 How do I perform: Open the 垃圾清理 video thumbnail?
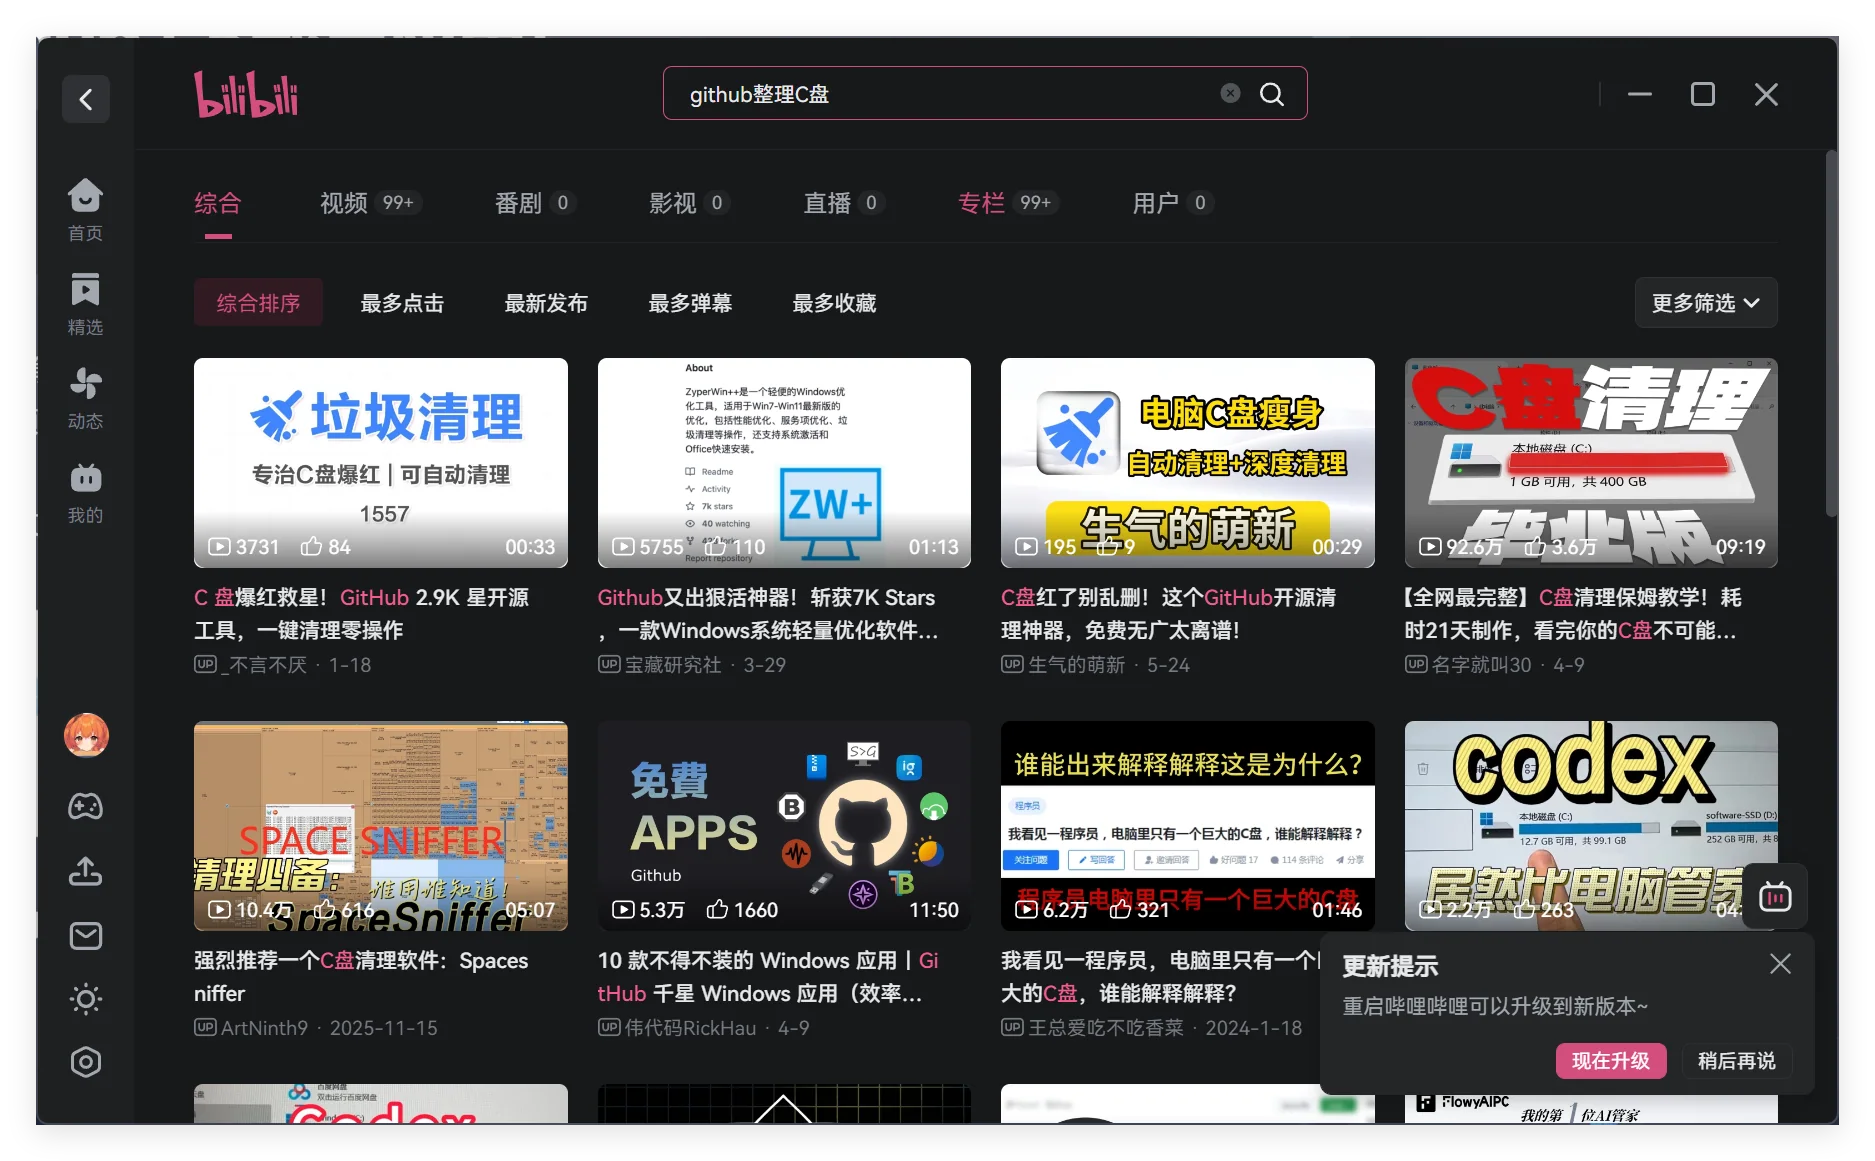[x=381, y=463]
